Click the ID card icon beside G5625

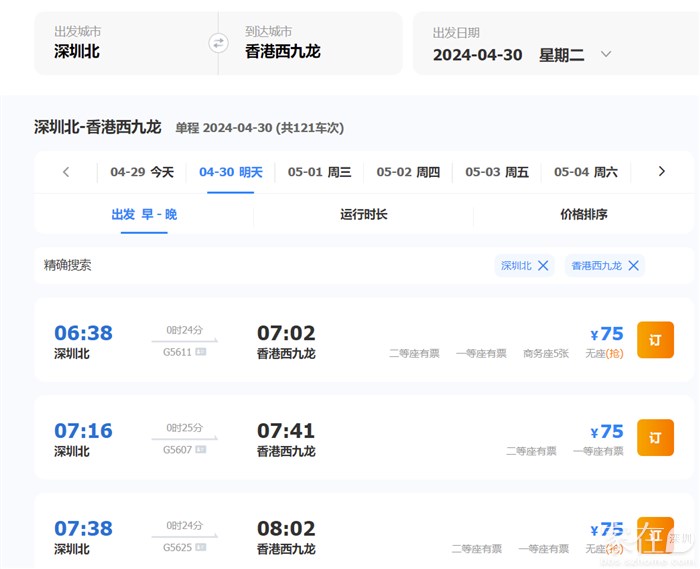[200, 547]
